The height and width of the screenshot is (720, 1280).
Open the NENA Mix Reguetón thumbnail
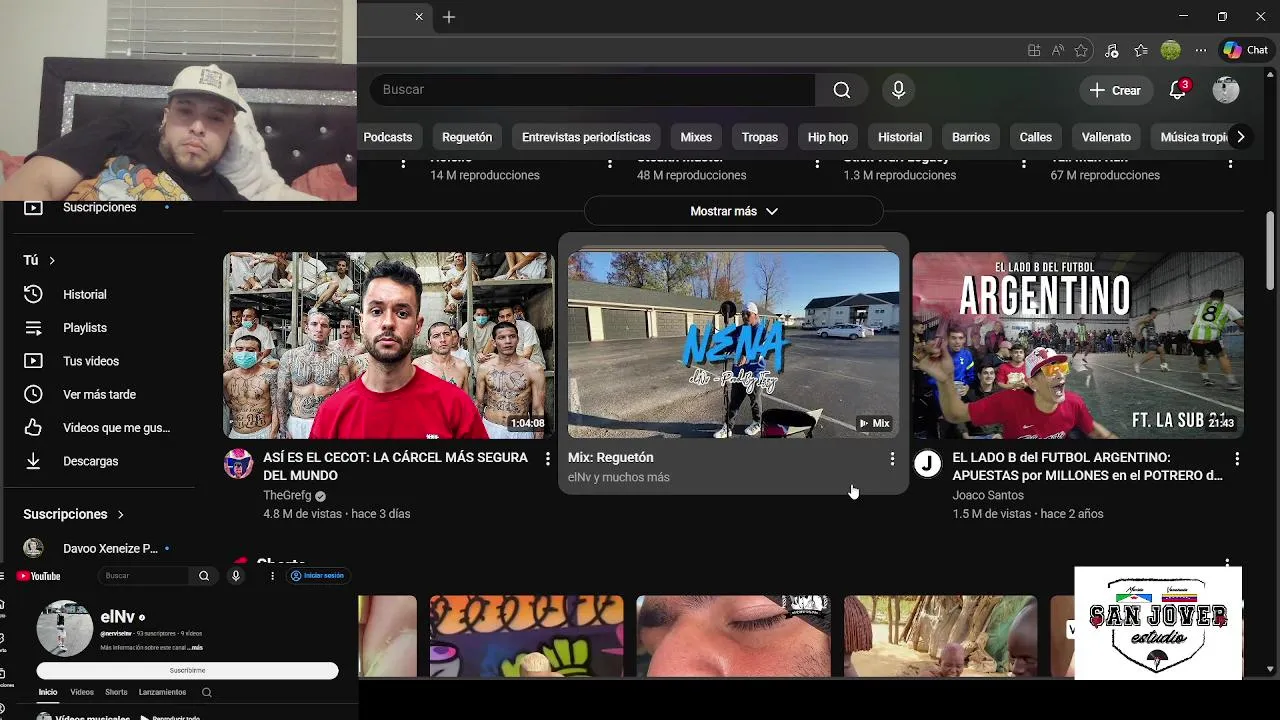tap(733, 345)
